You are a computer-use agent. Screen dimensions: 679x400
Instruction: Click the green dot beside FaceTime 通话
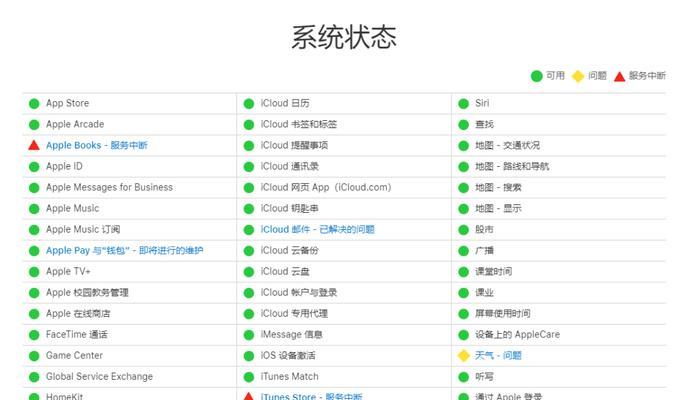pyautogui.click(x=34, y=335)
